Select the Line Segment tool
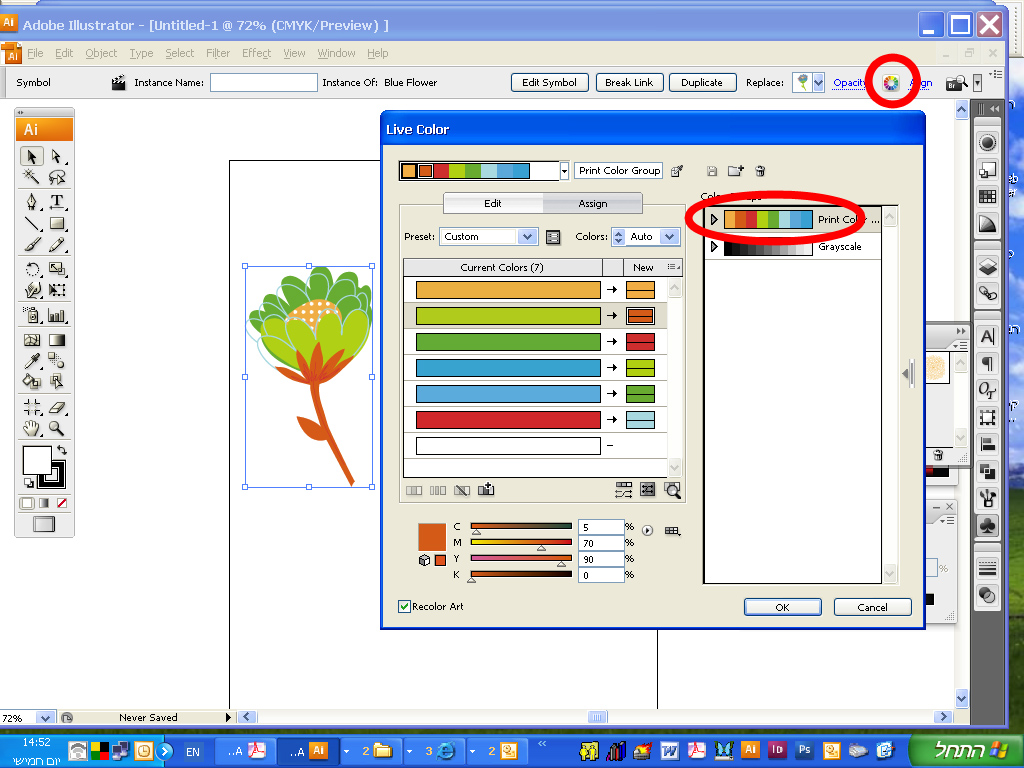 click(x=31, y=223)
